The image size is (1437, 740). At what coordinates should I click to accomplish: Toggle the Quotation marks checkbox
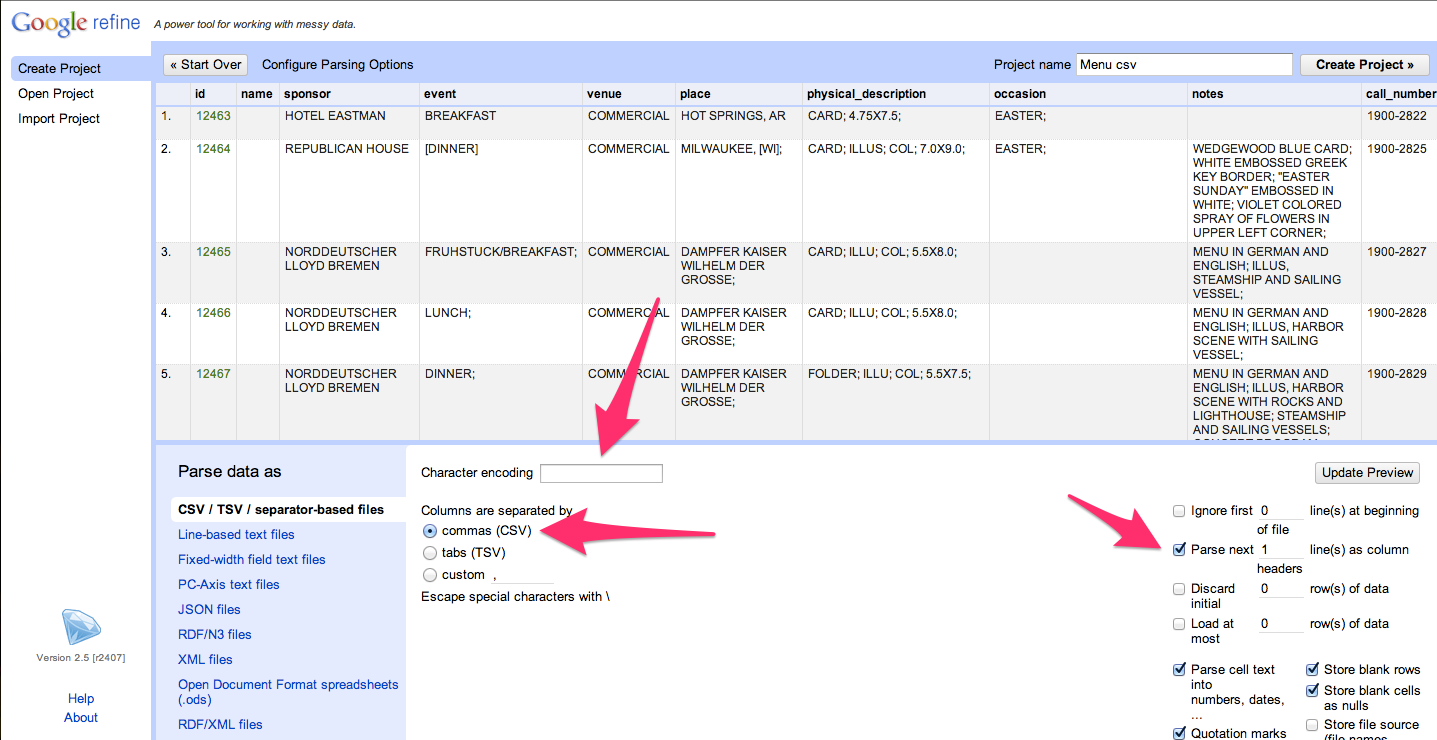point(1179,734)
